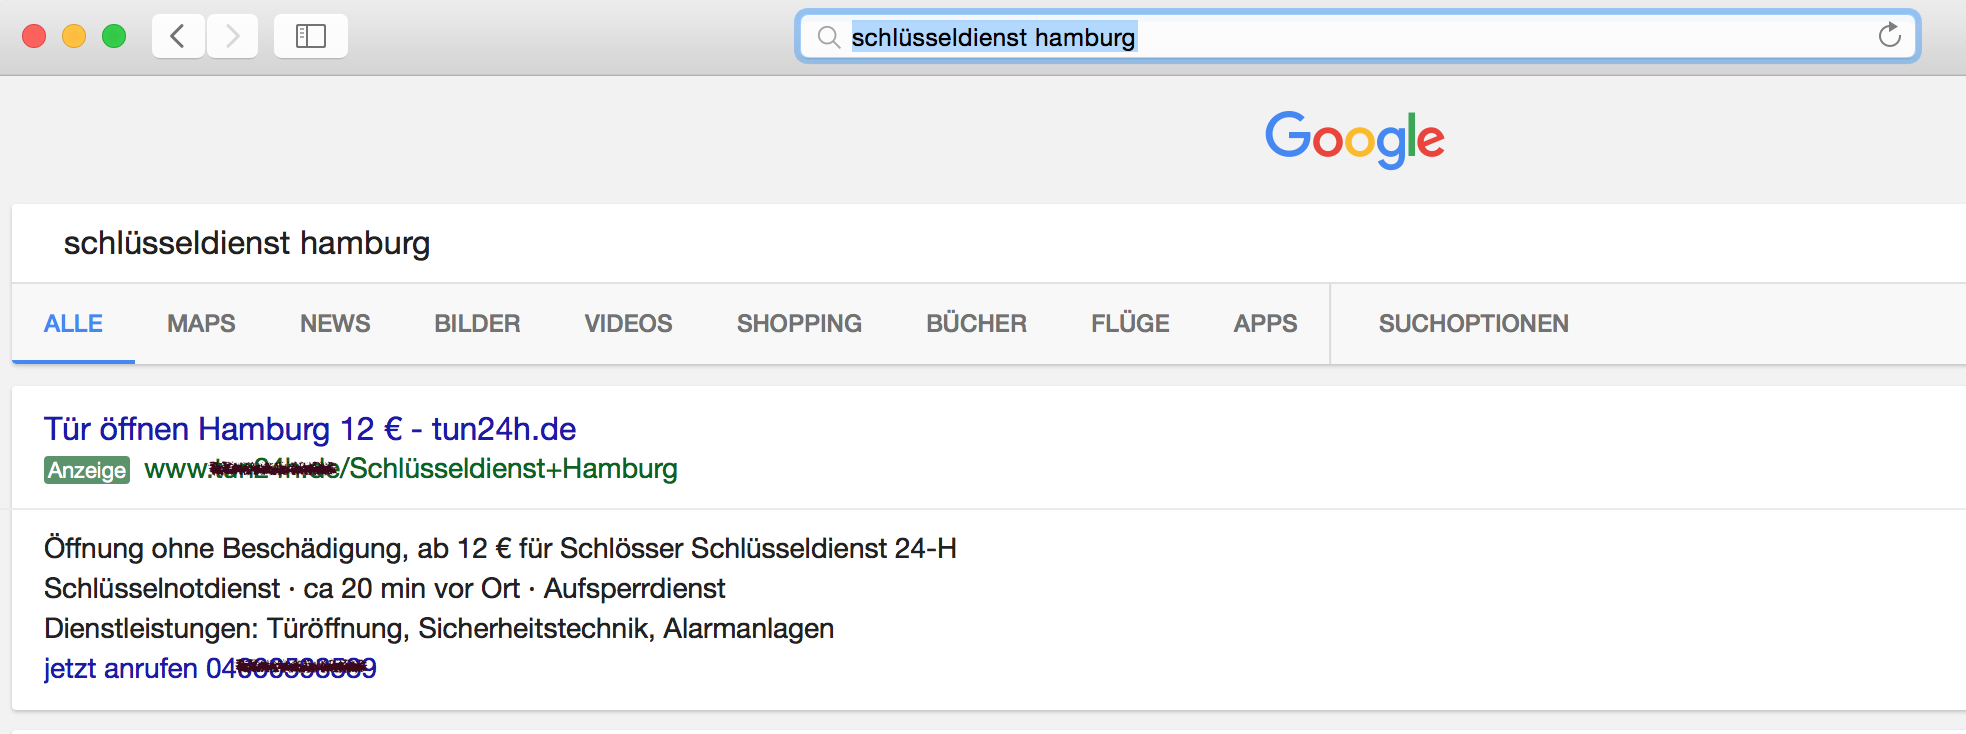This screenshot has height=734, width=1966.
Task: Click the green Anzeige ad badge
Action: (x=87, y=470)
